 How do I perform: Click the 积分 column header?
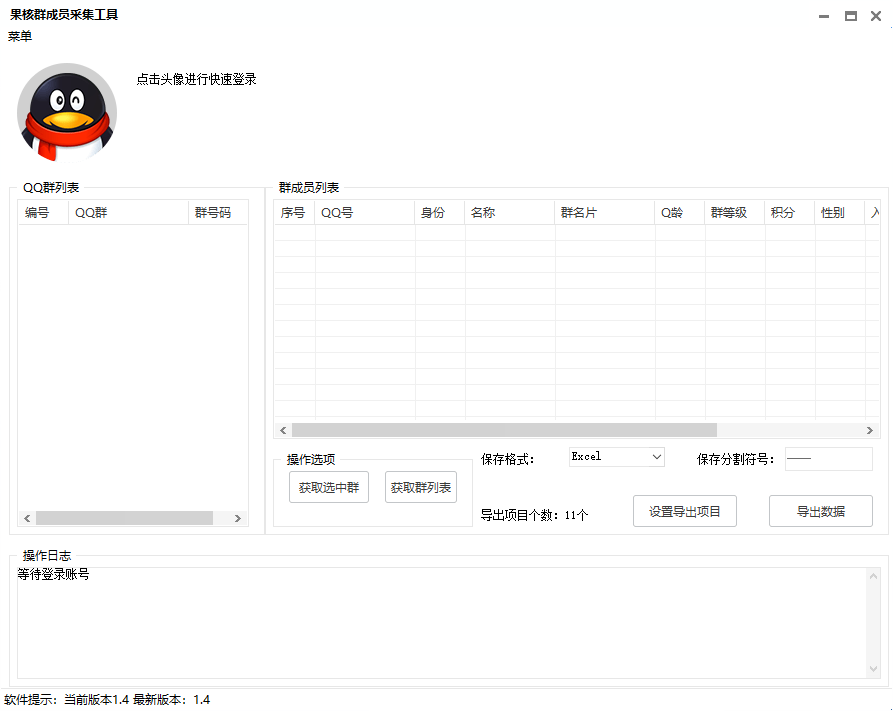tap(790, 213)
